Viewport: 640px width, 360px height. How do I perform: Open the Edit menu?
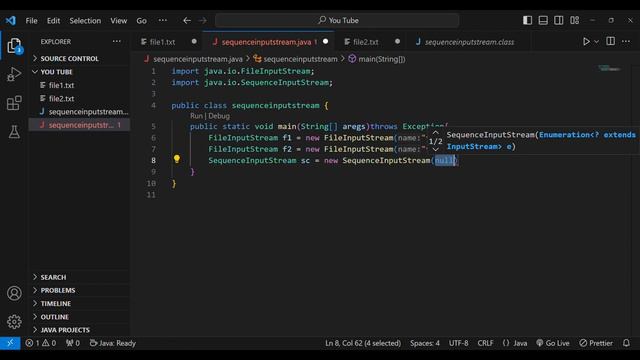tap(53, 20)
